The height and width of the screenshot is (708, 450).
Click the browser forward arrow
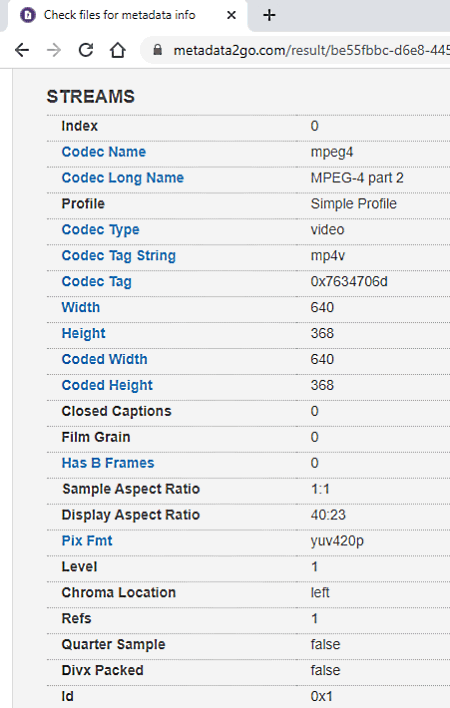coord(54,50)
